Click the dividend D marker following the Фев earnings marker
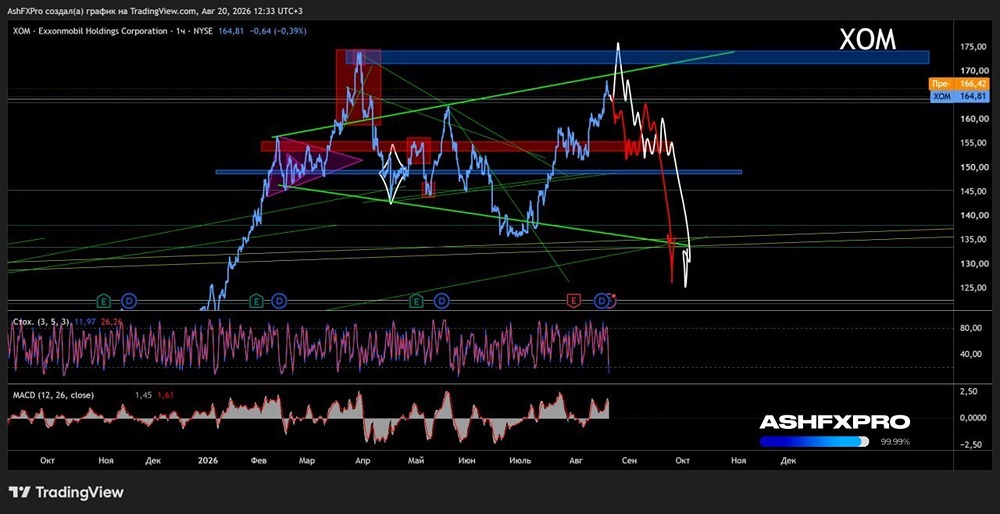Image resolution: width=1000 pixels, height=514 pixels. [x=279, y=299]
